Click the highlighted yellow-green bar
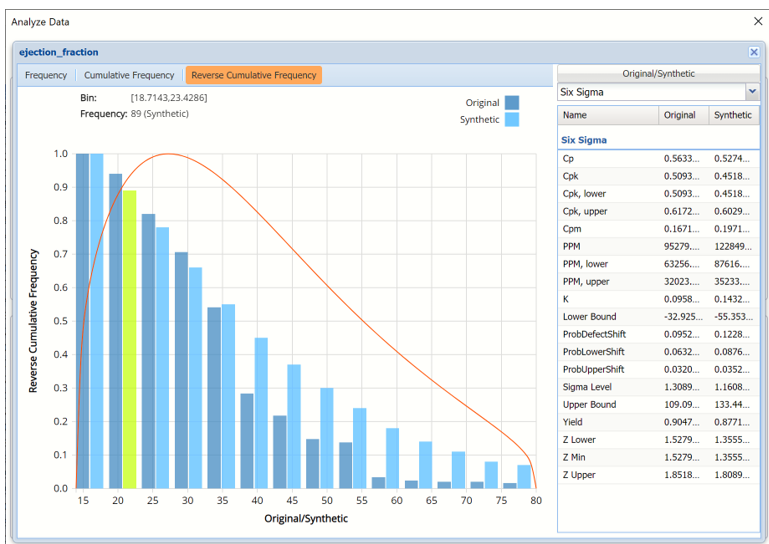The width and height of the screenshot is (769, 544). [x=129, y=340]
